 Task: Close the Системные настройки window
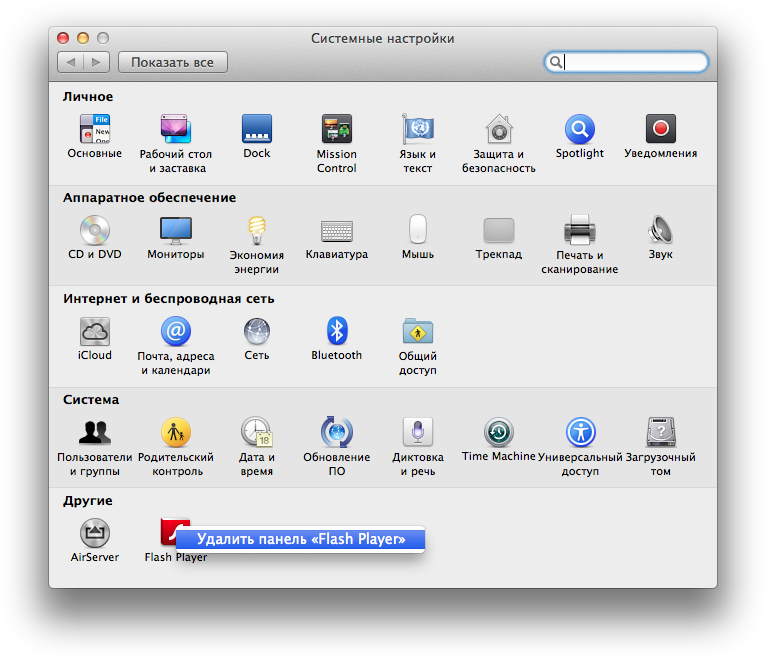pos(63,38)
